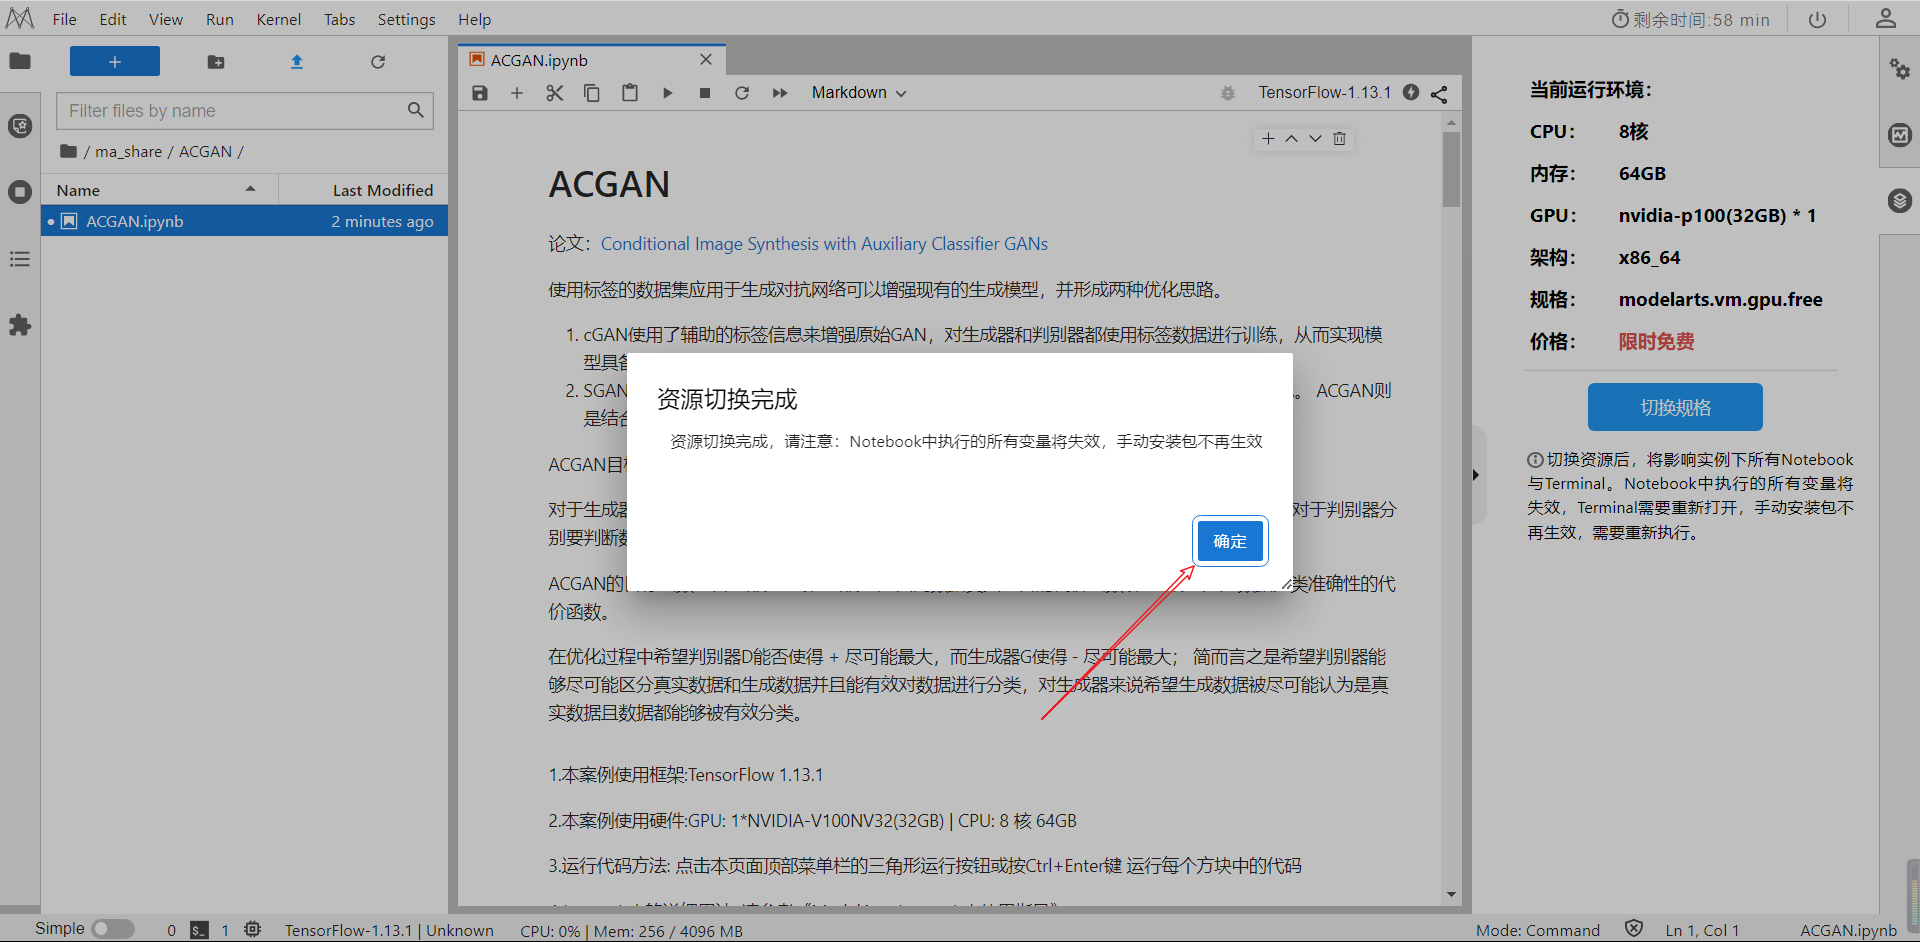
Task: Open the layers icon in right sidebar
Action: coord(1900,201)
